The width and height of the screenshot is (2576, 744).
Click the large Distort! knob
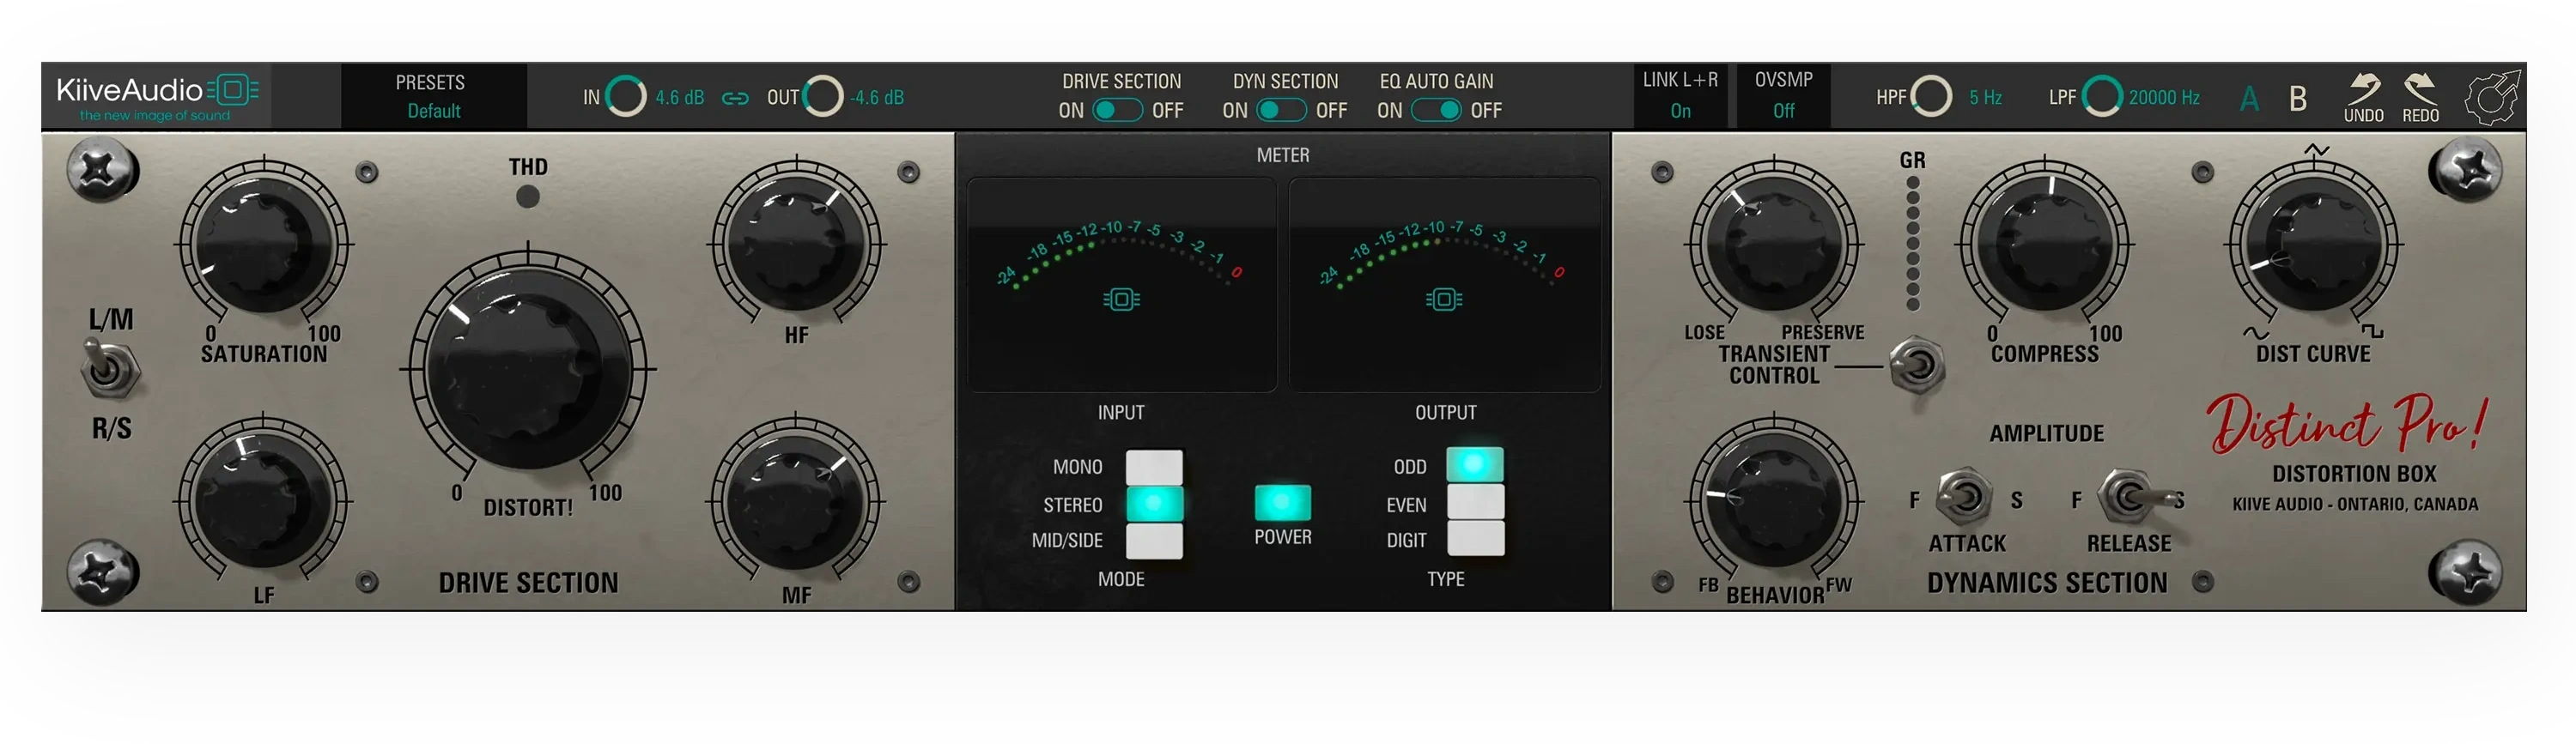[528, 369]
